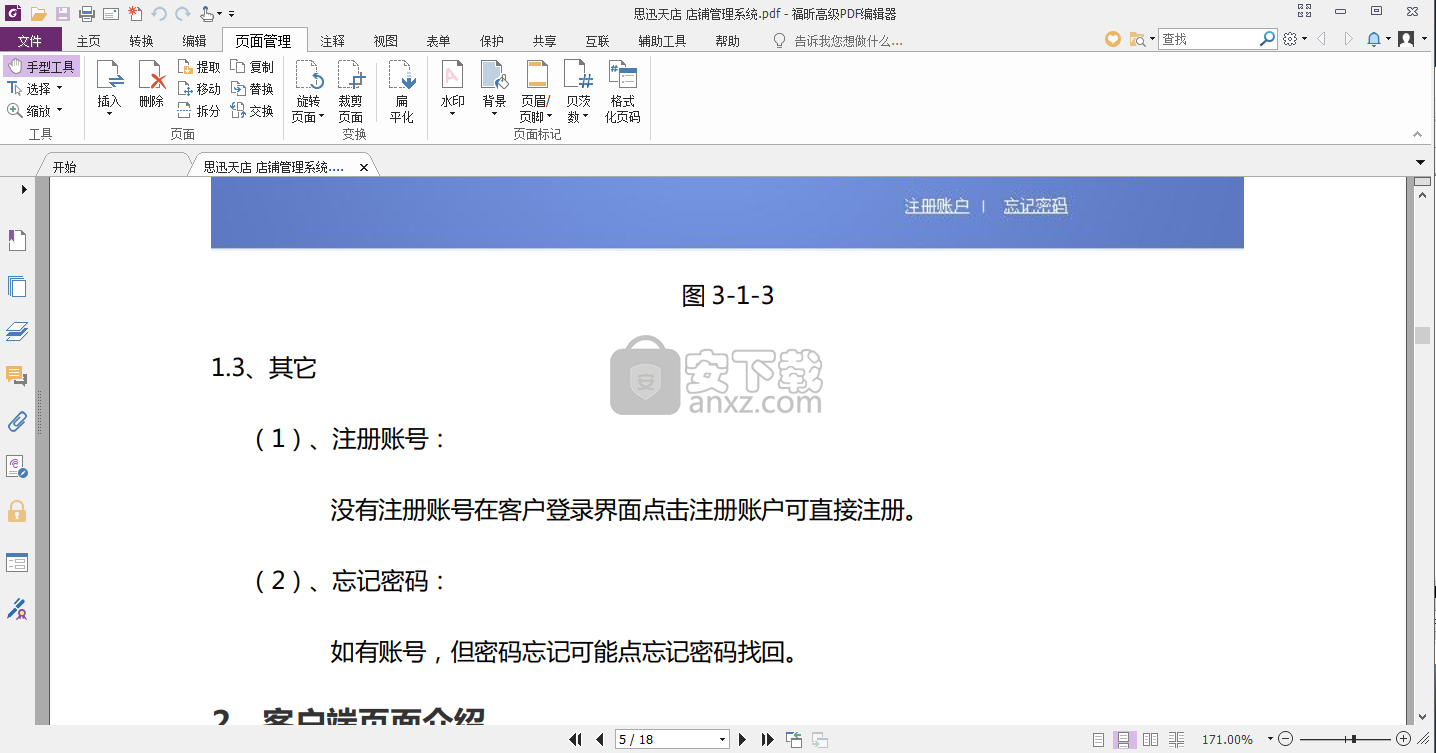This screenshot has height=753, width=1436.
Task: Click the zoom slider handle
Action: coord(1352,739)
